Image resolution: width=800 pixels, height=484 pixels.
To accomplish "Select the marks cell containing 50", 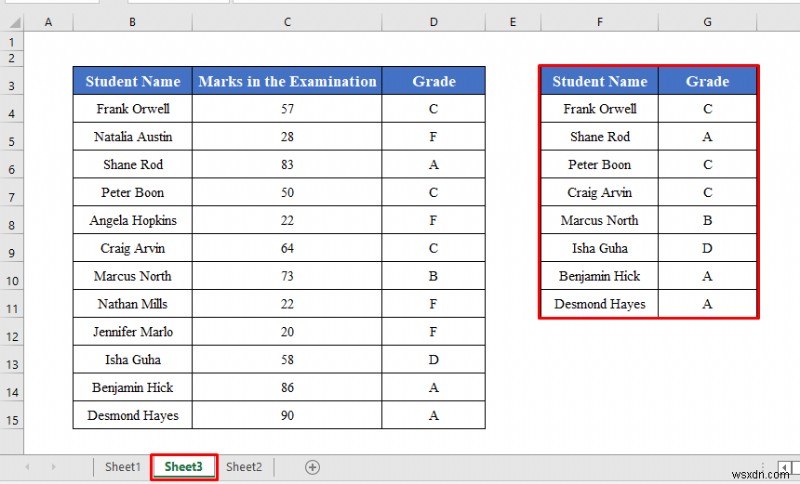I will [287, 192].
